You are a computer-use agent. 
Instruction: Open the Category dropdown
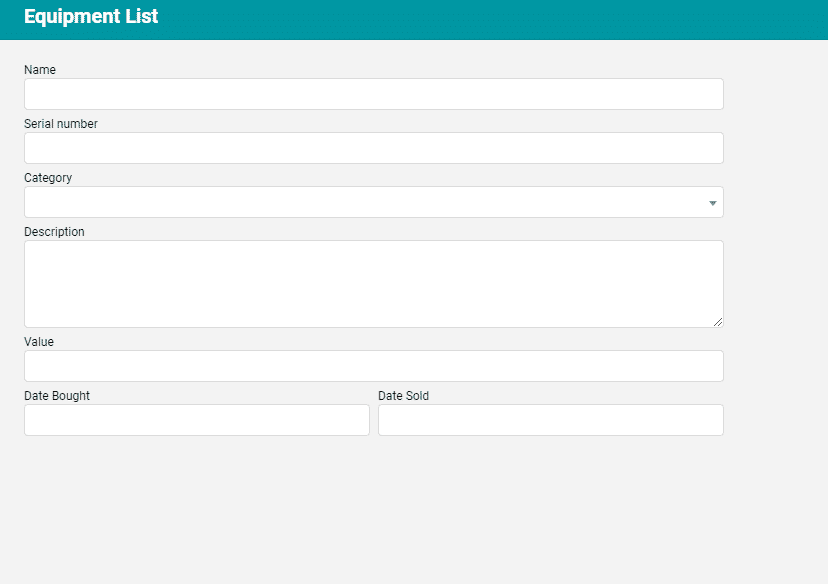tap(374, 202)
